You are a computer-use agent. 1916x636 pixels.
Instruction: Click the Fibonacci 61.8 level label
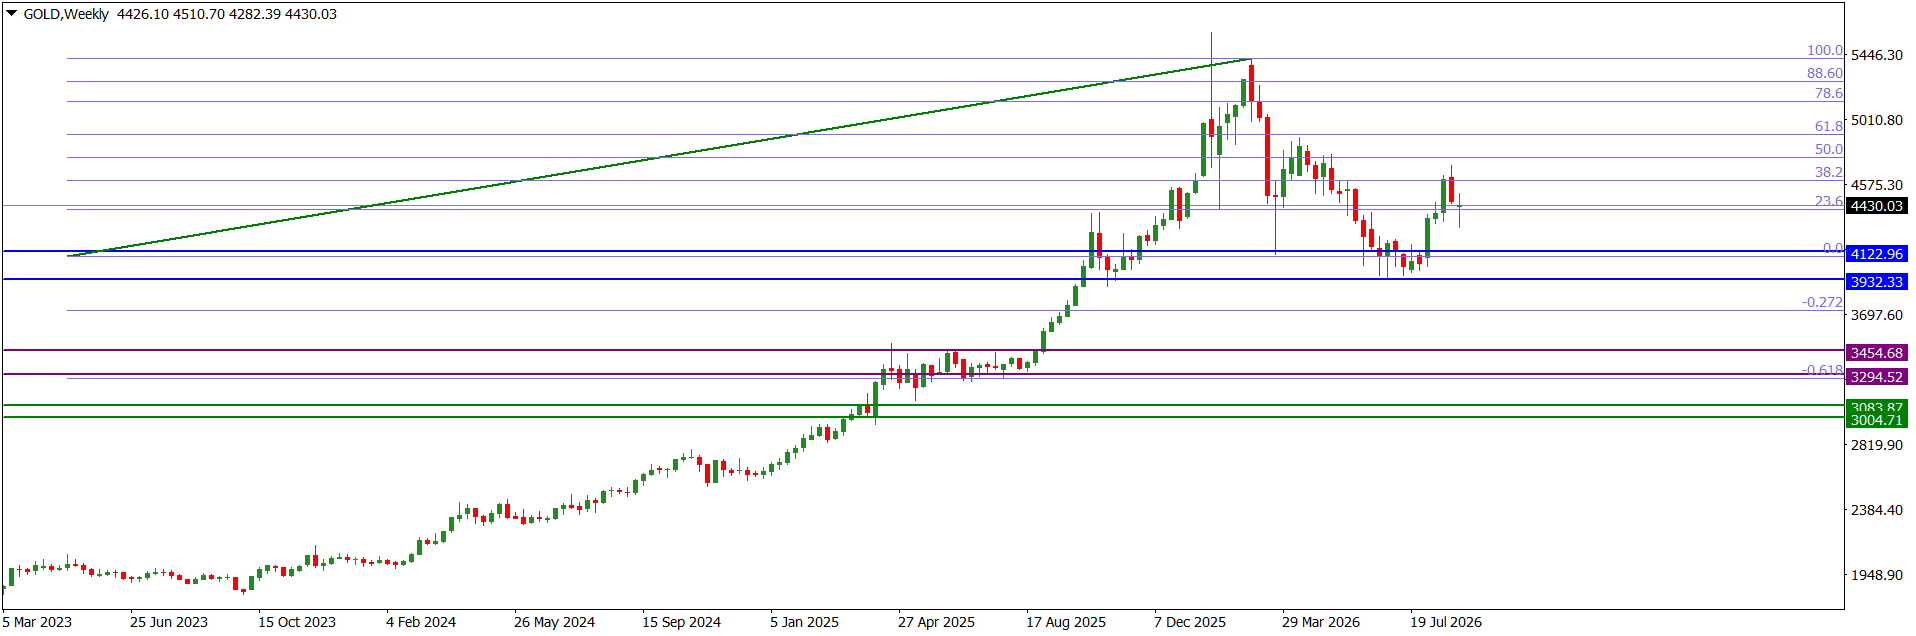point(1829,126)
